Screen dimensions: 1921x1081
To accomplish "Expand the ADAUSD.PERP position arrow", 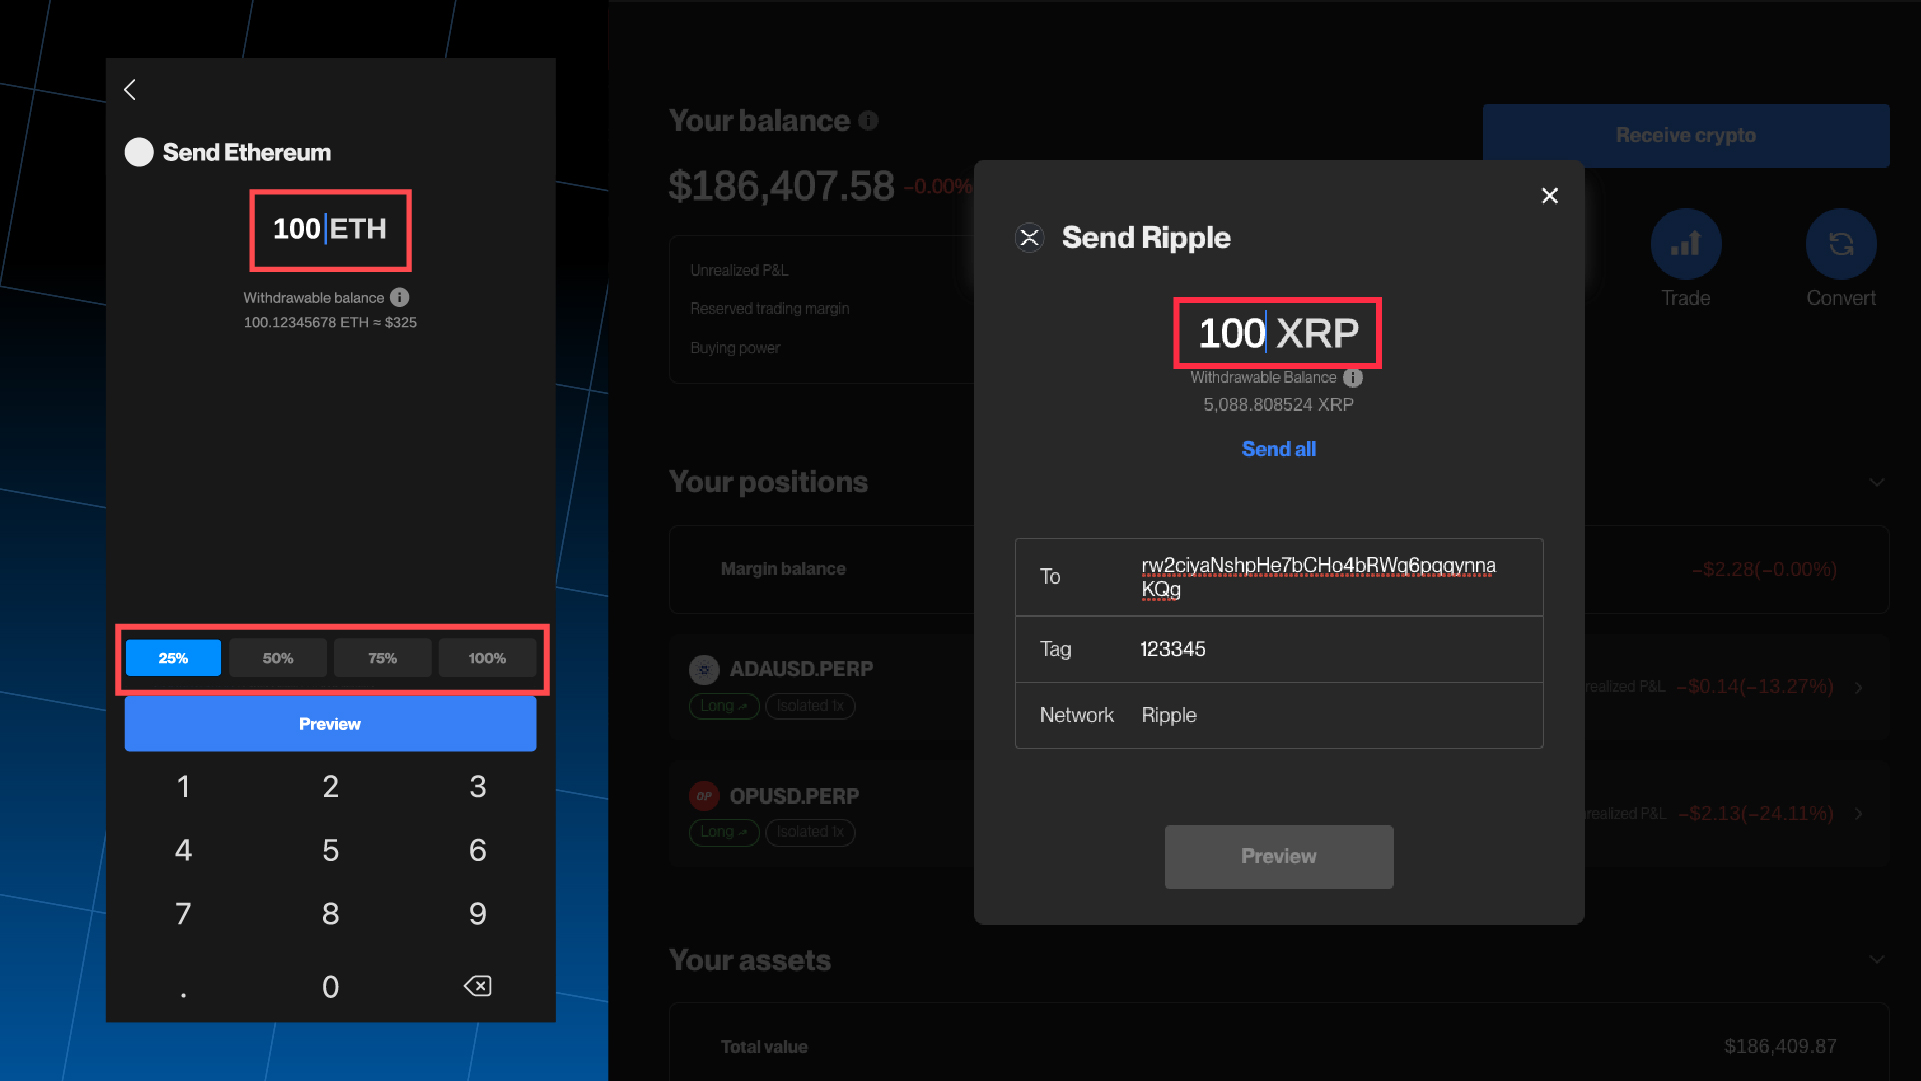I will tap(1859, 687).
